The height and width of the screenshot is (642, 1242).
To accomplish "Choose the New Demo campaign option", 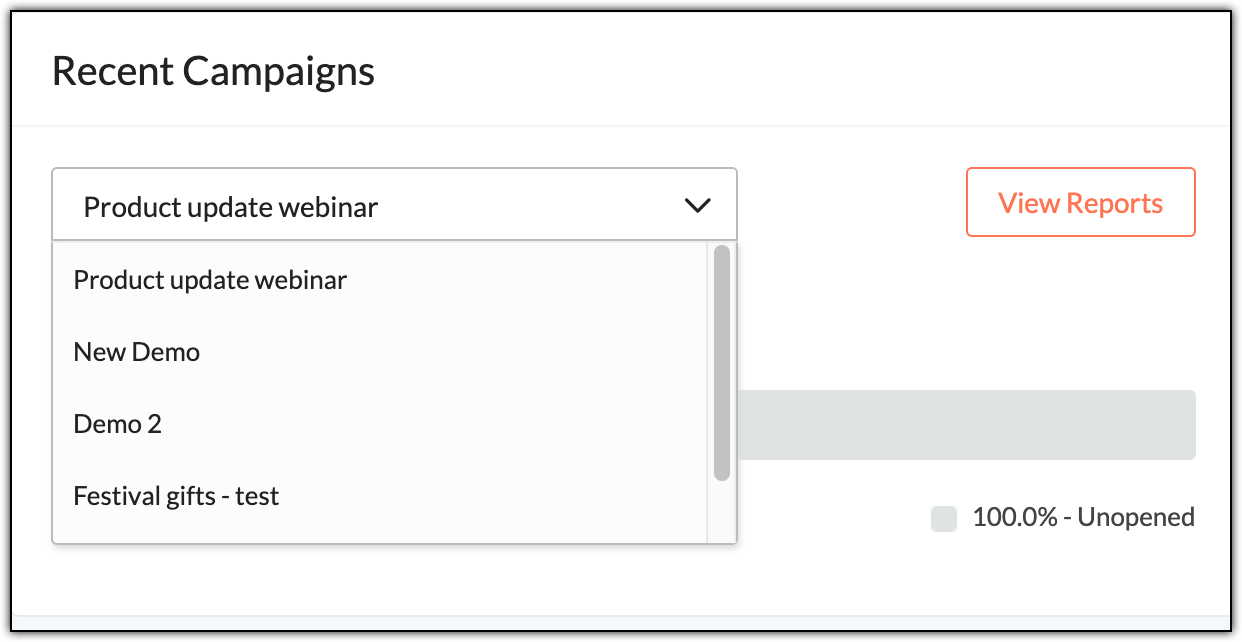I will (137, 352).
